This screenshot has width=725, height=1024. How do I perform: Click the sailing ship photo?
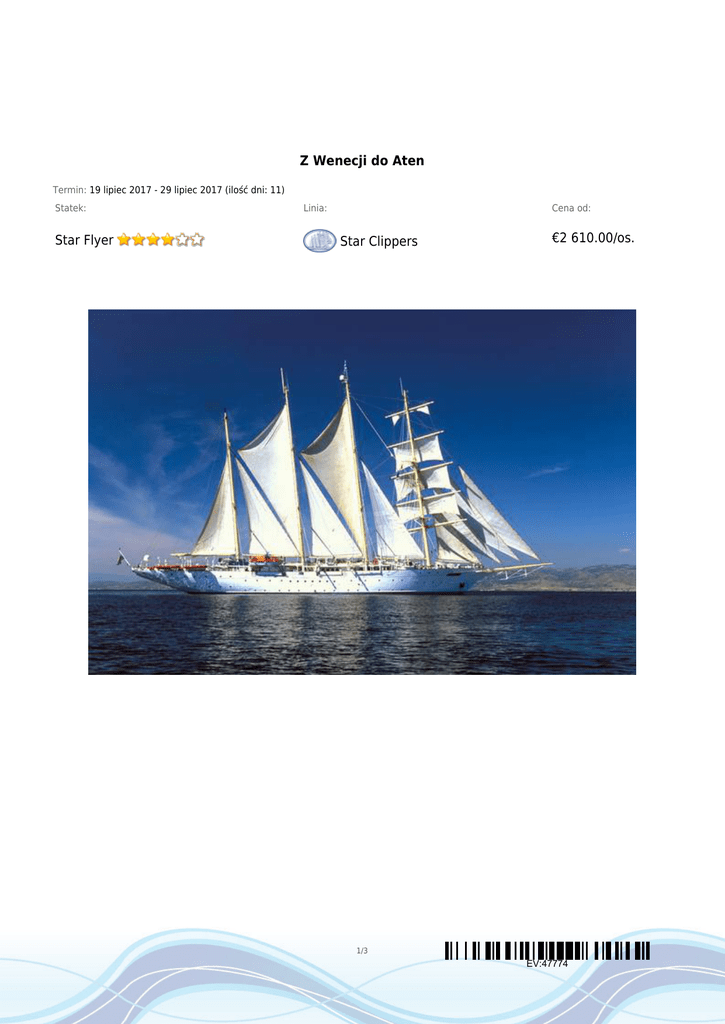[362, 492]
